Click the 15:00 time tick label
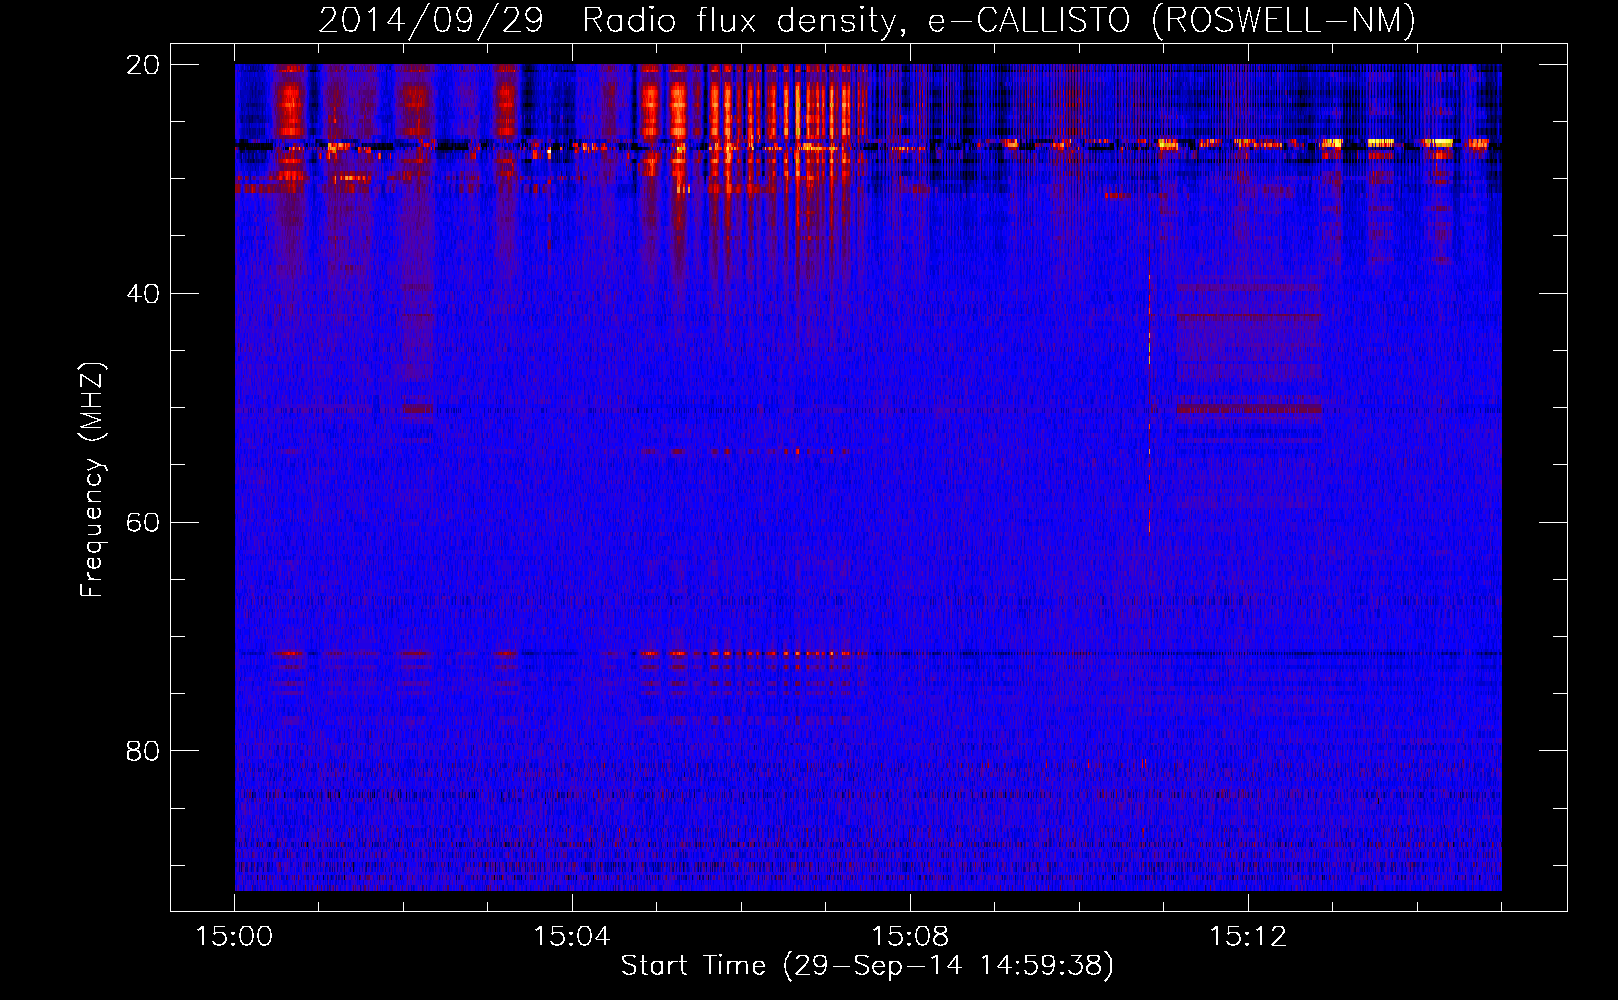 (234, 937)
